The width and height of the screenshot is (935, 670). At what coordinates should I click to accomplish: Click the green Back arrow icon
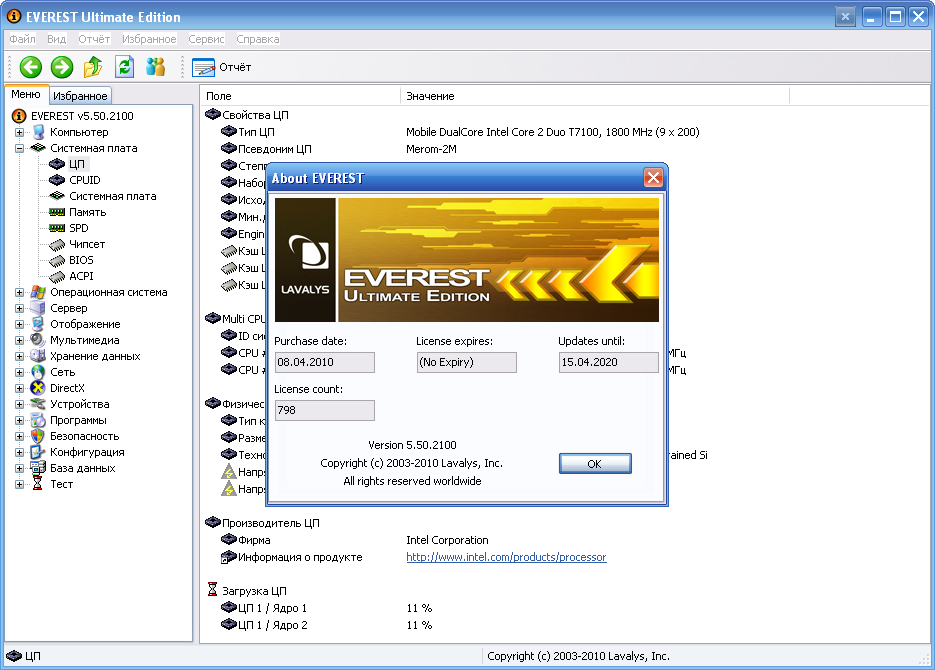(x=31, y=67)
